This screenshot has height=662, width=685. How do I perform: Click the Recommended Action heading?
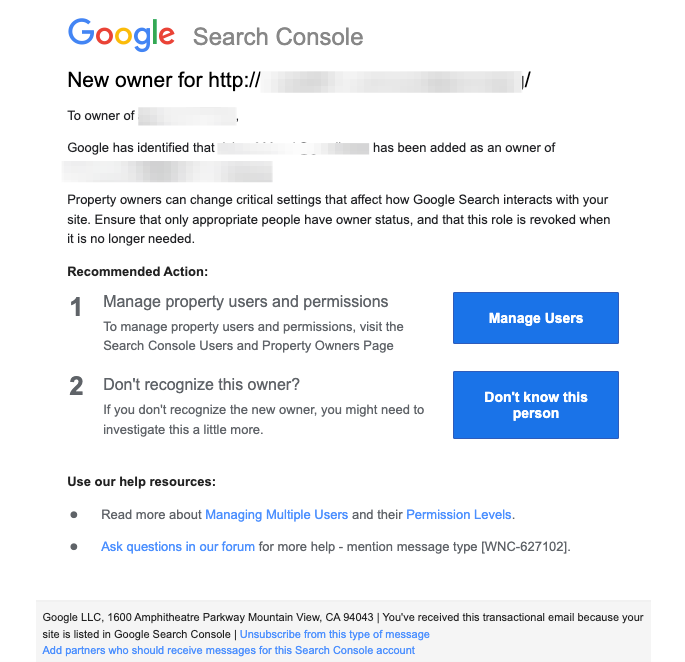(138, 271)
